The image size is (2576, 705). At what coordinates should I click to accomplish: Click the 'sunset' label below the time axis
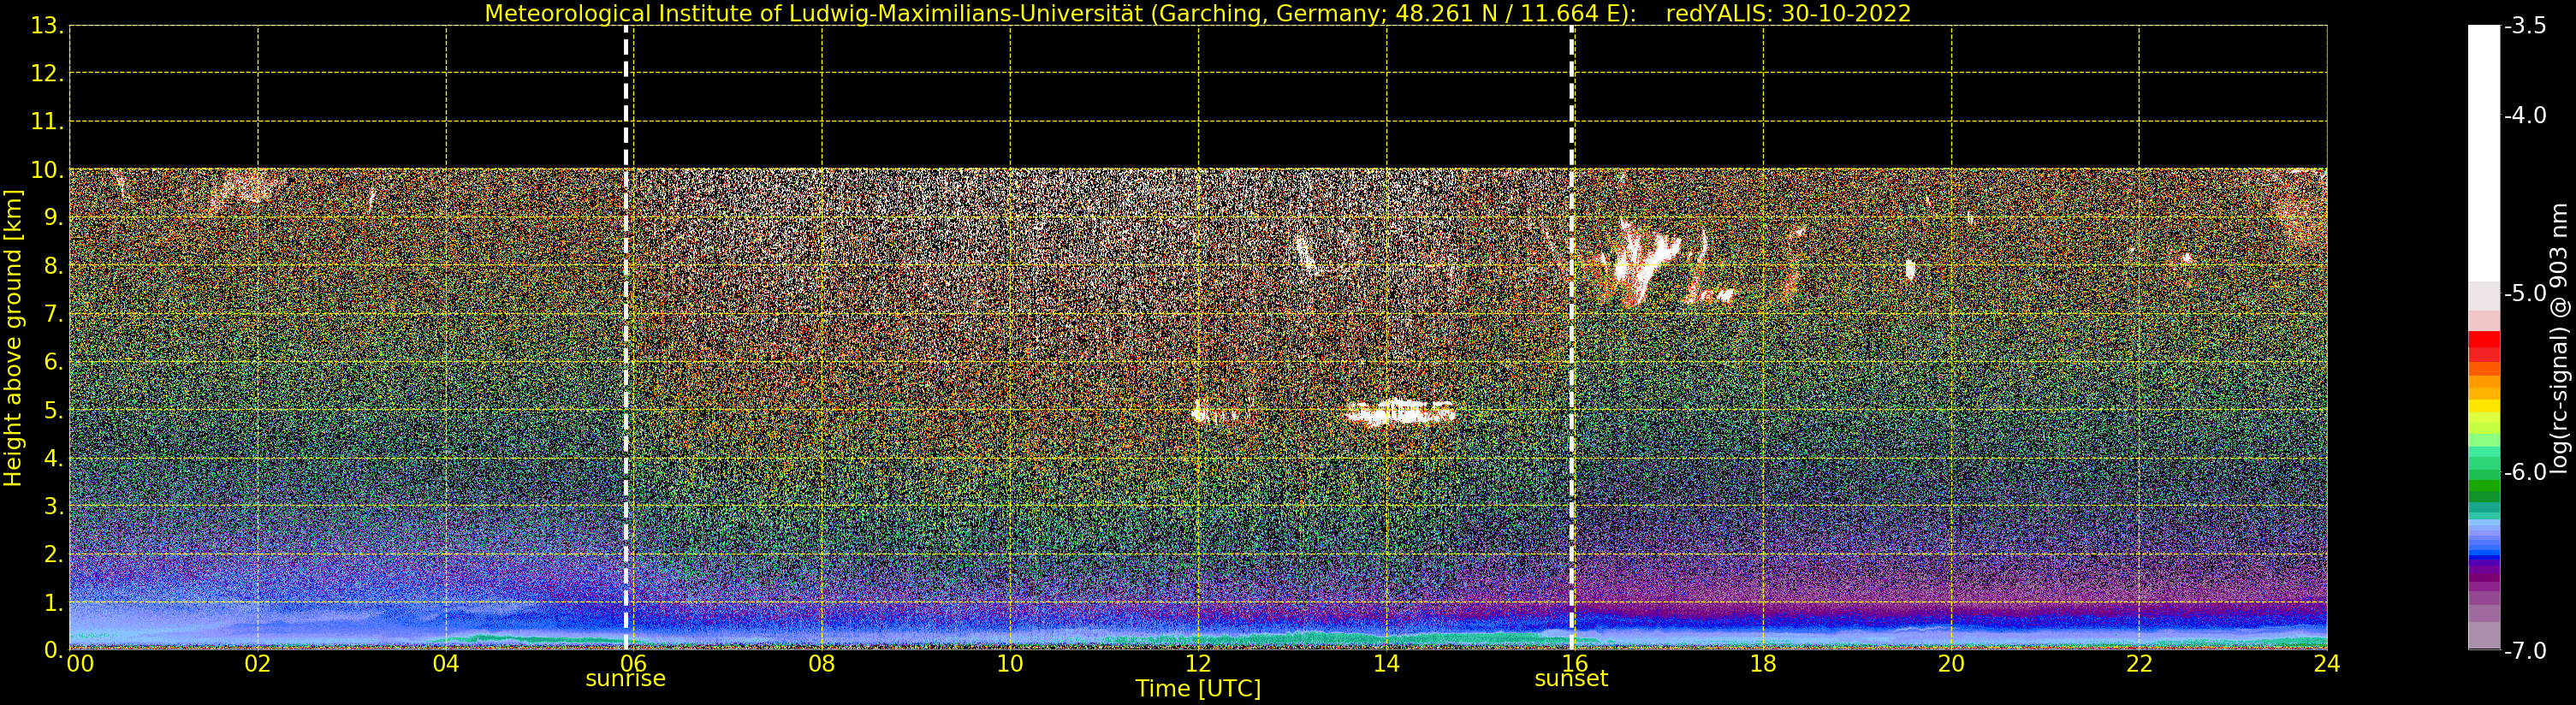pos(1571,679)
